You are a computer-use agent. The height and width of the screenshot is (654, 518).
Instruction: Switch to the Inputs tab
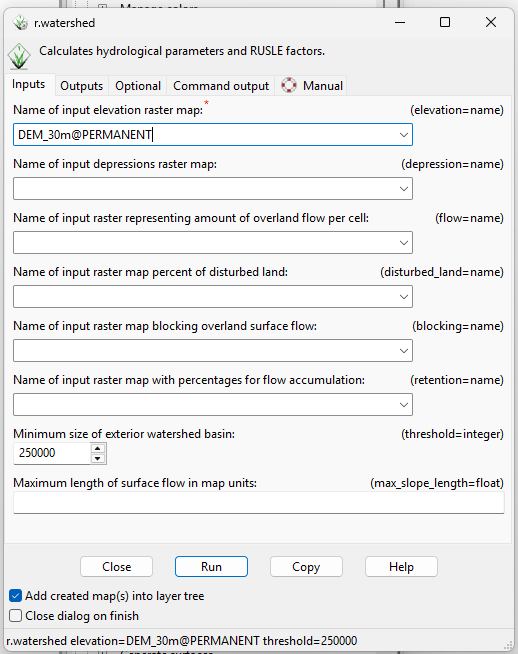(29, 84)
